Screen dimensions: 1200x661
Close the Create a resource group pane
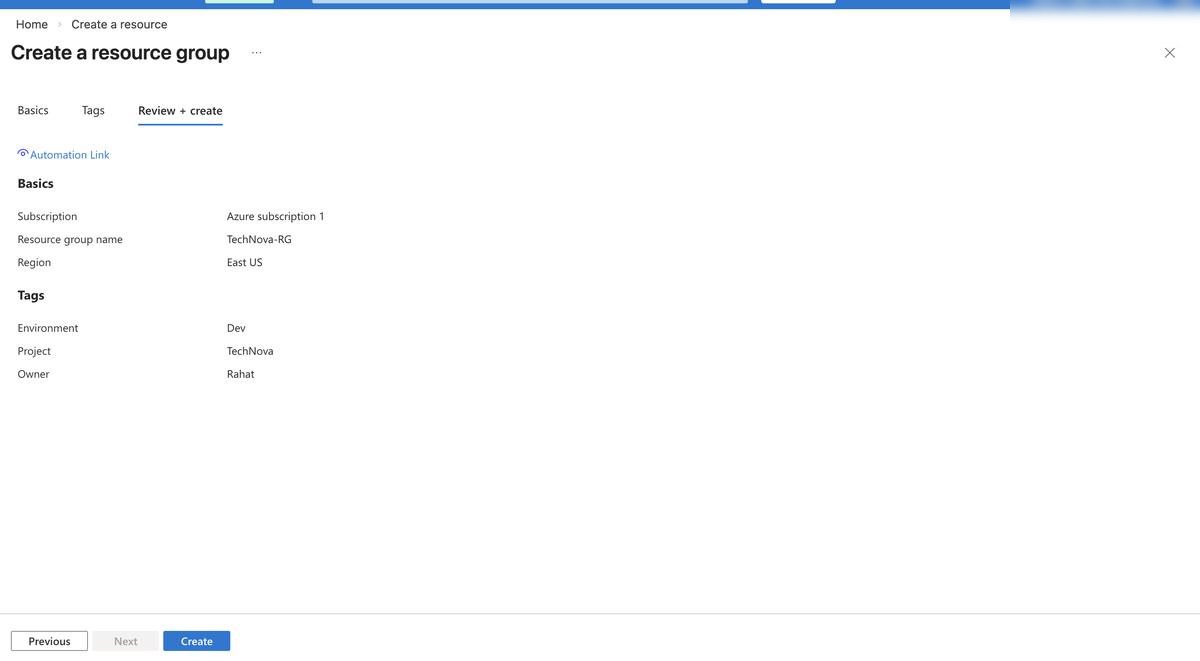click(x=1170, y=53)
